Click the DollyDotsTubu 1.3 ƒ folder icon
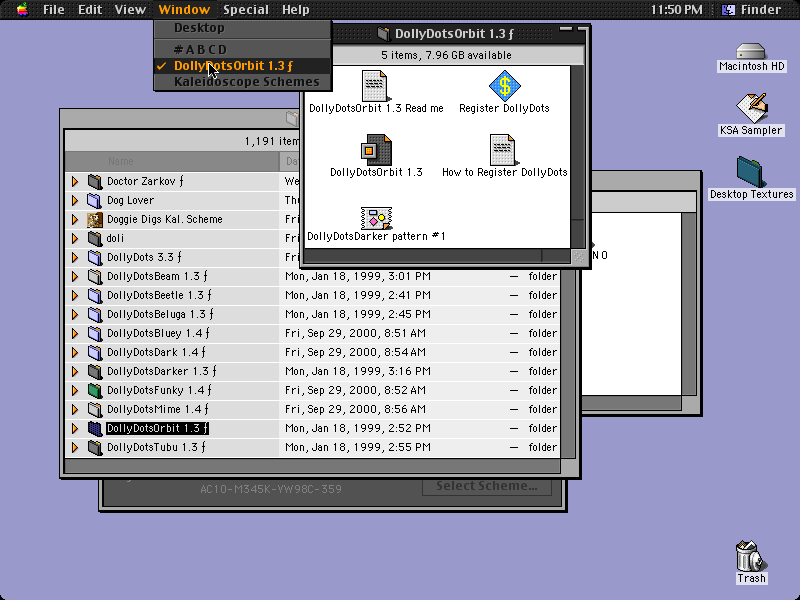 tap(95, 447)
